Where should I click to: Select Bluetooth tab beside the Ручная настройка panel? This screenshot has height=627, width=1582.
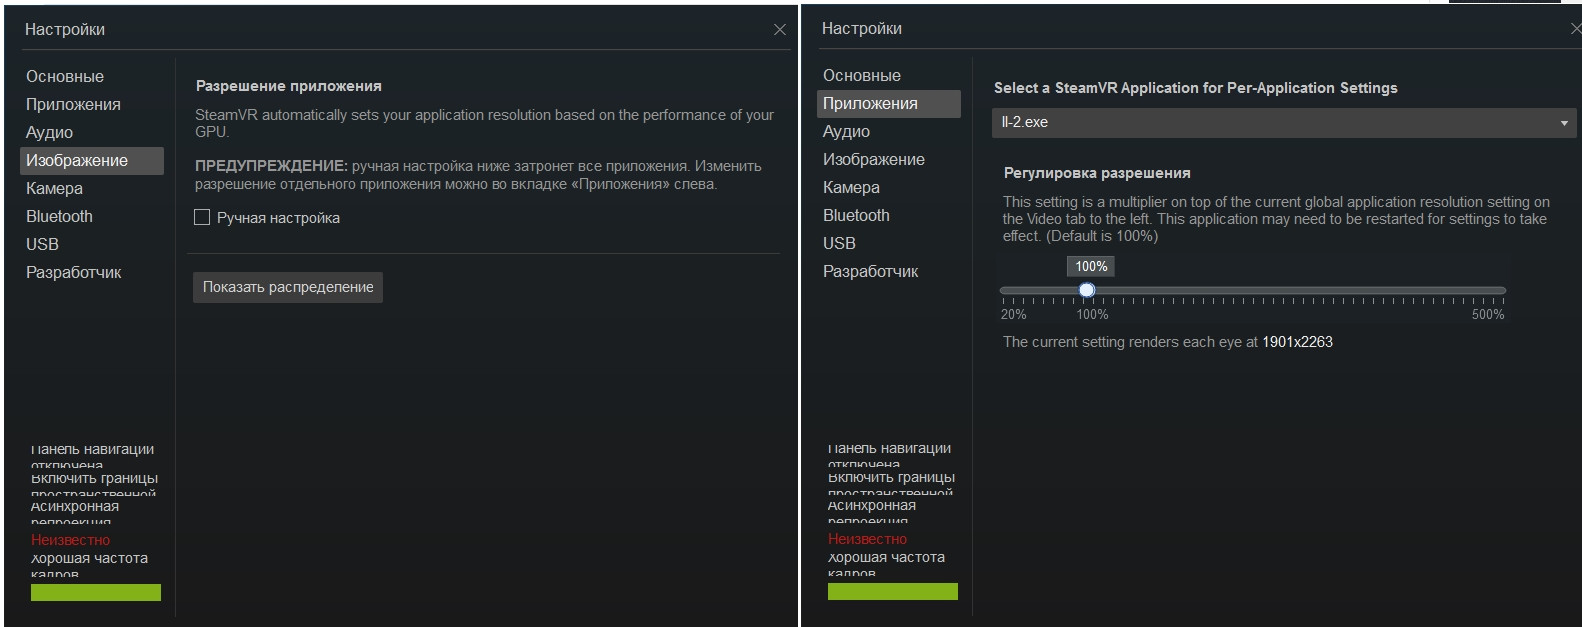pos(59,217)
